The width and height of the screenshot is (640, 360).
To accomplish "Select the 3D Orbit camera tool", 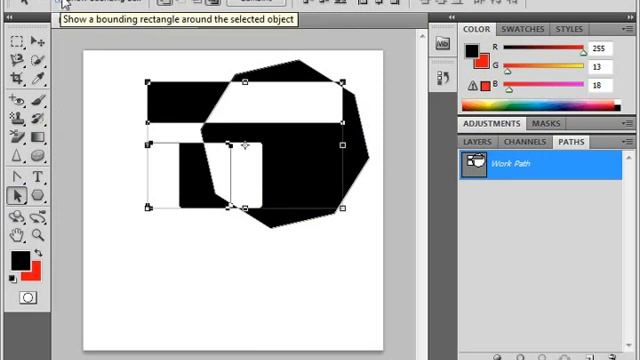I will click(38, 217).
